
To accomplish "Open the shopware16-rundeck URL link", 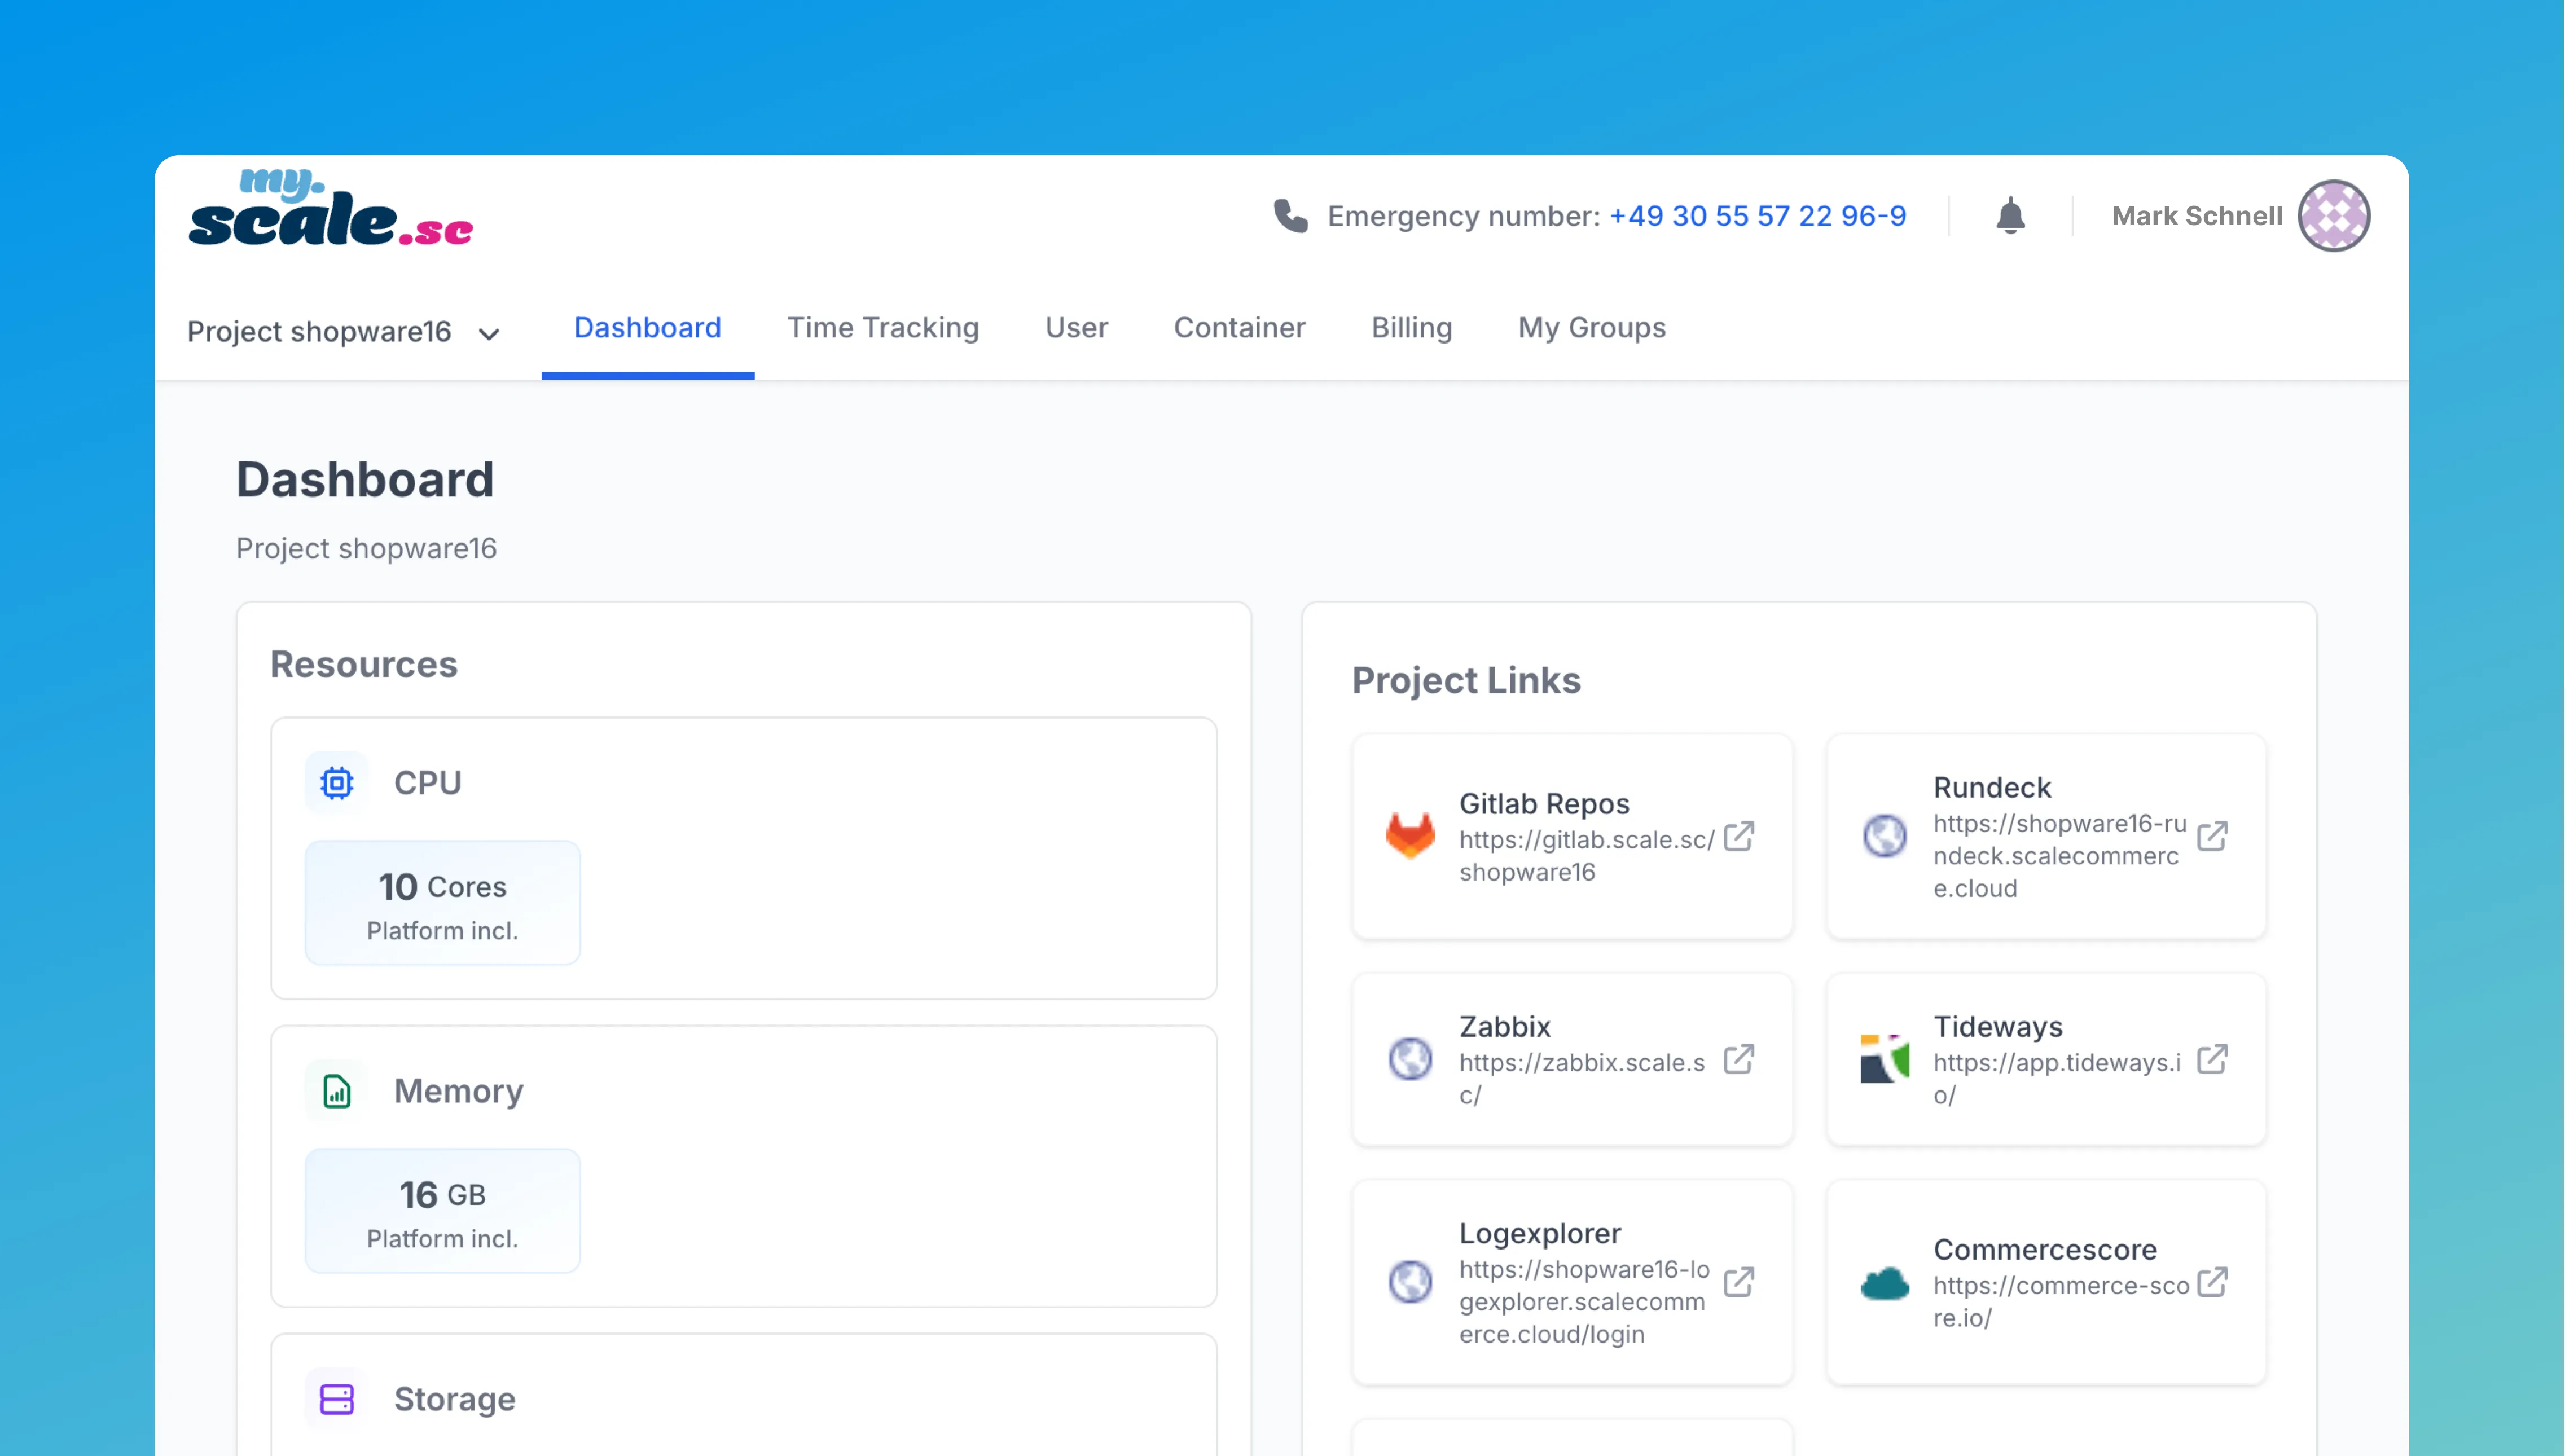I will click(2059, 856).
